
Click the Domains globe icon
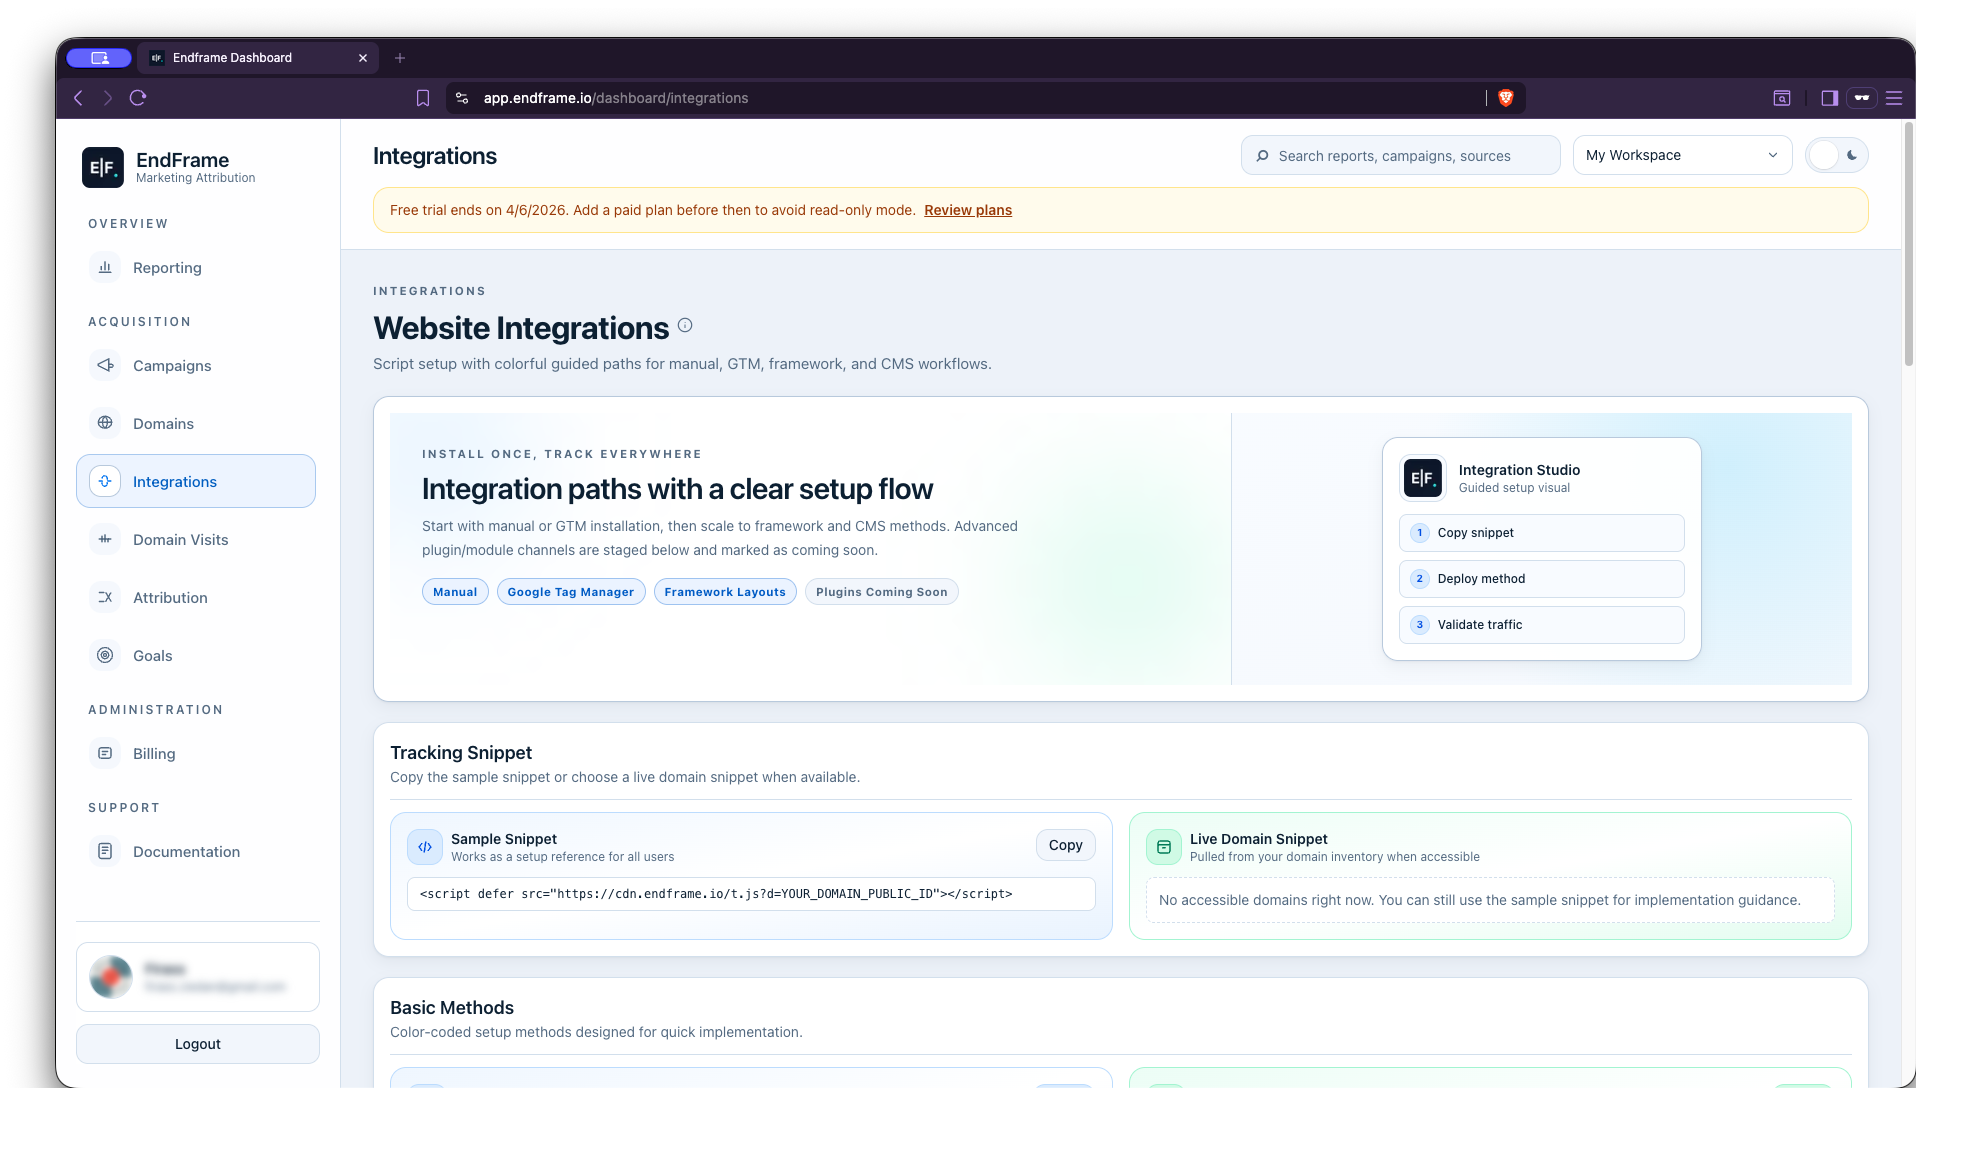click(x=105, y=423)
